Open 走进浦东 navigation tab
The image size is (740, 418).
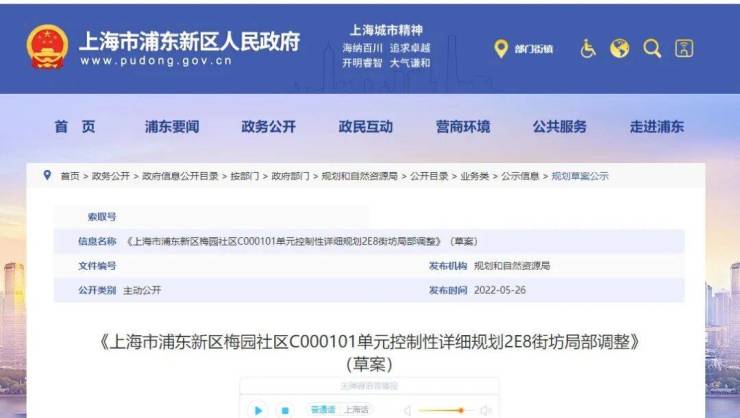coord(657,126)
